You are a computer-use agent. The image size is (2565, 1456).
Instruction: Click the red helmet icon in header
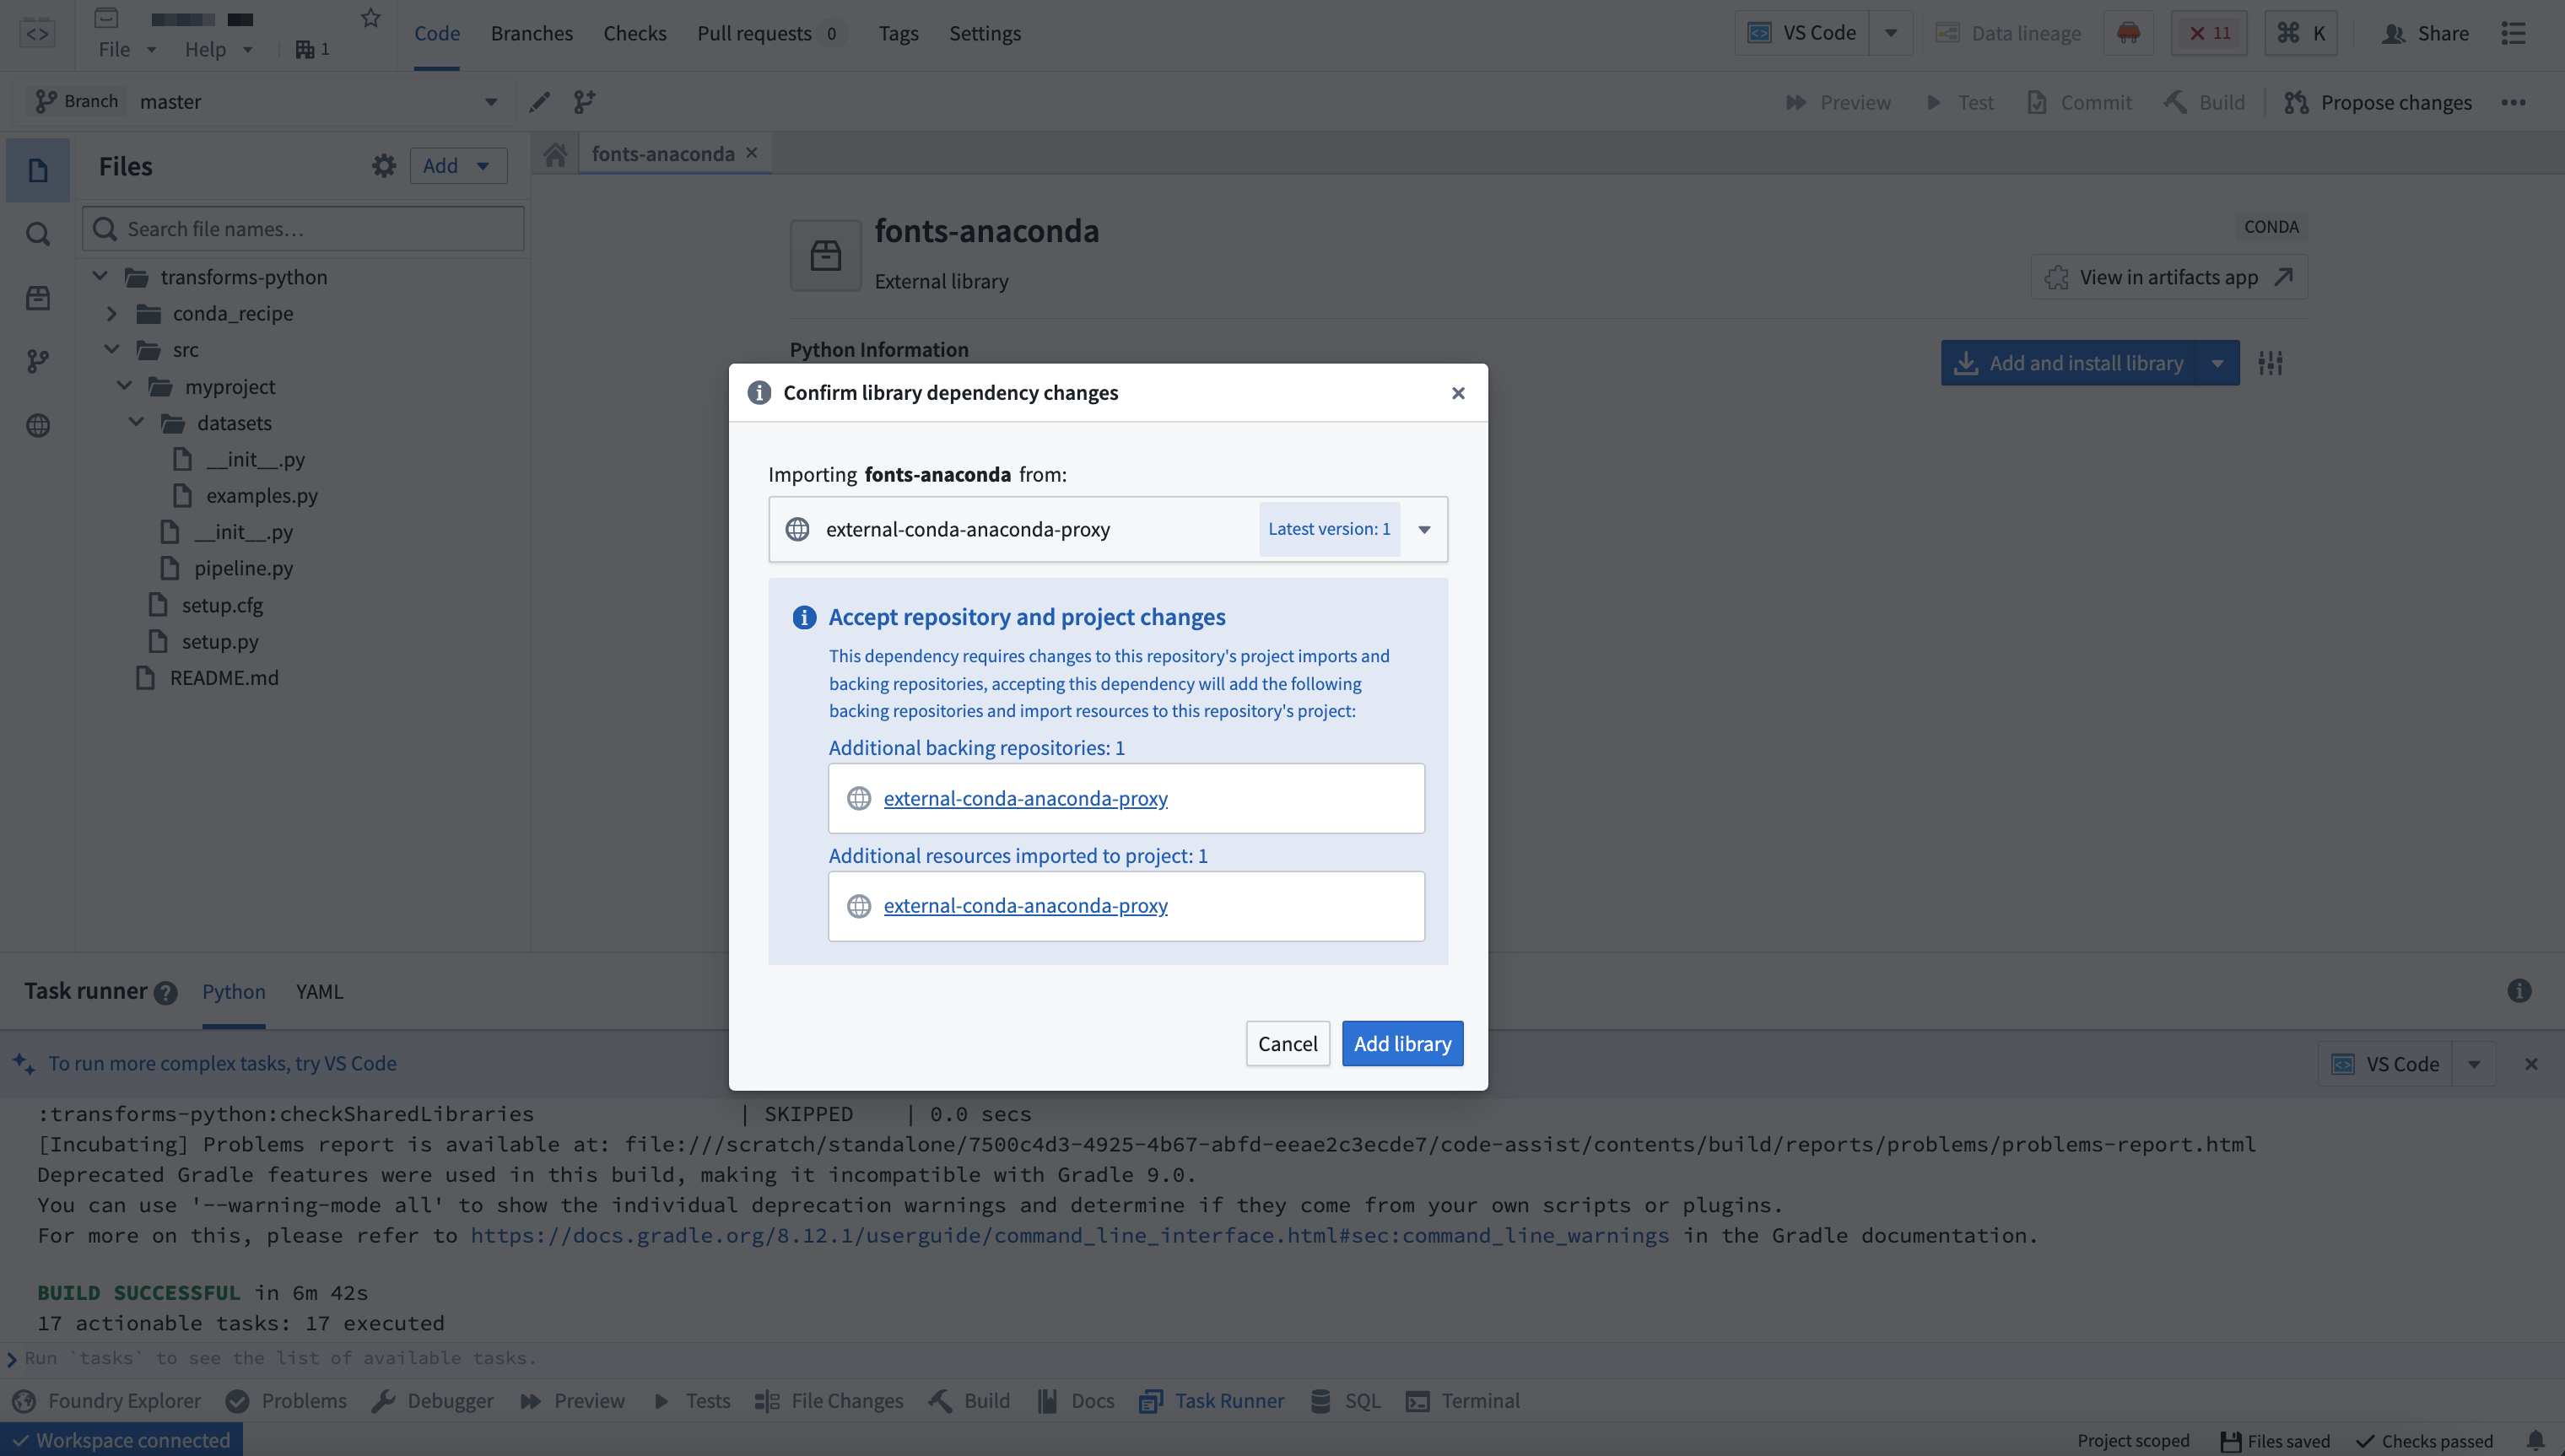tap(2129, 34)
